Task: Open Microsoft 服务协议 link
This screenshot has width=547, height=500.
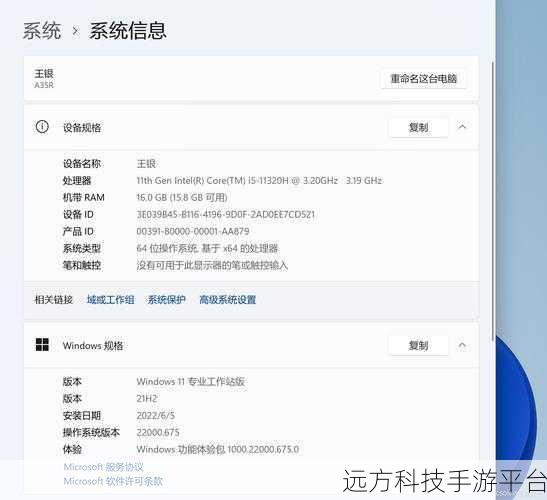Action: coord(103,467)
